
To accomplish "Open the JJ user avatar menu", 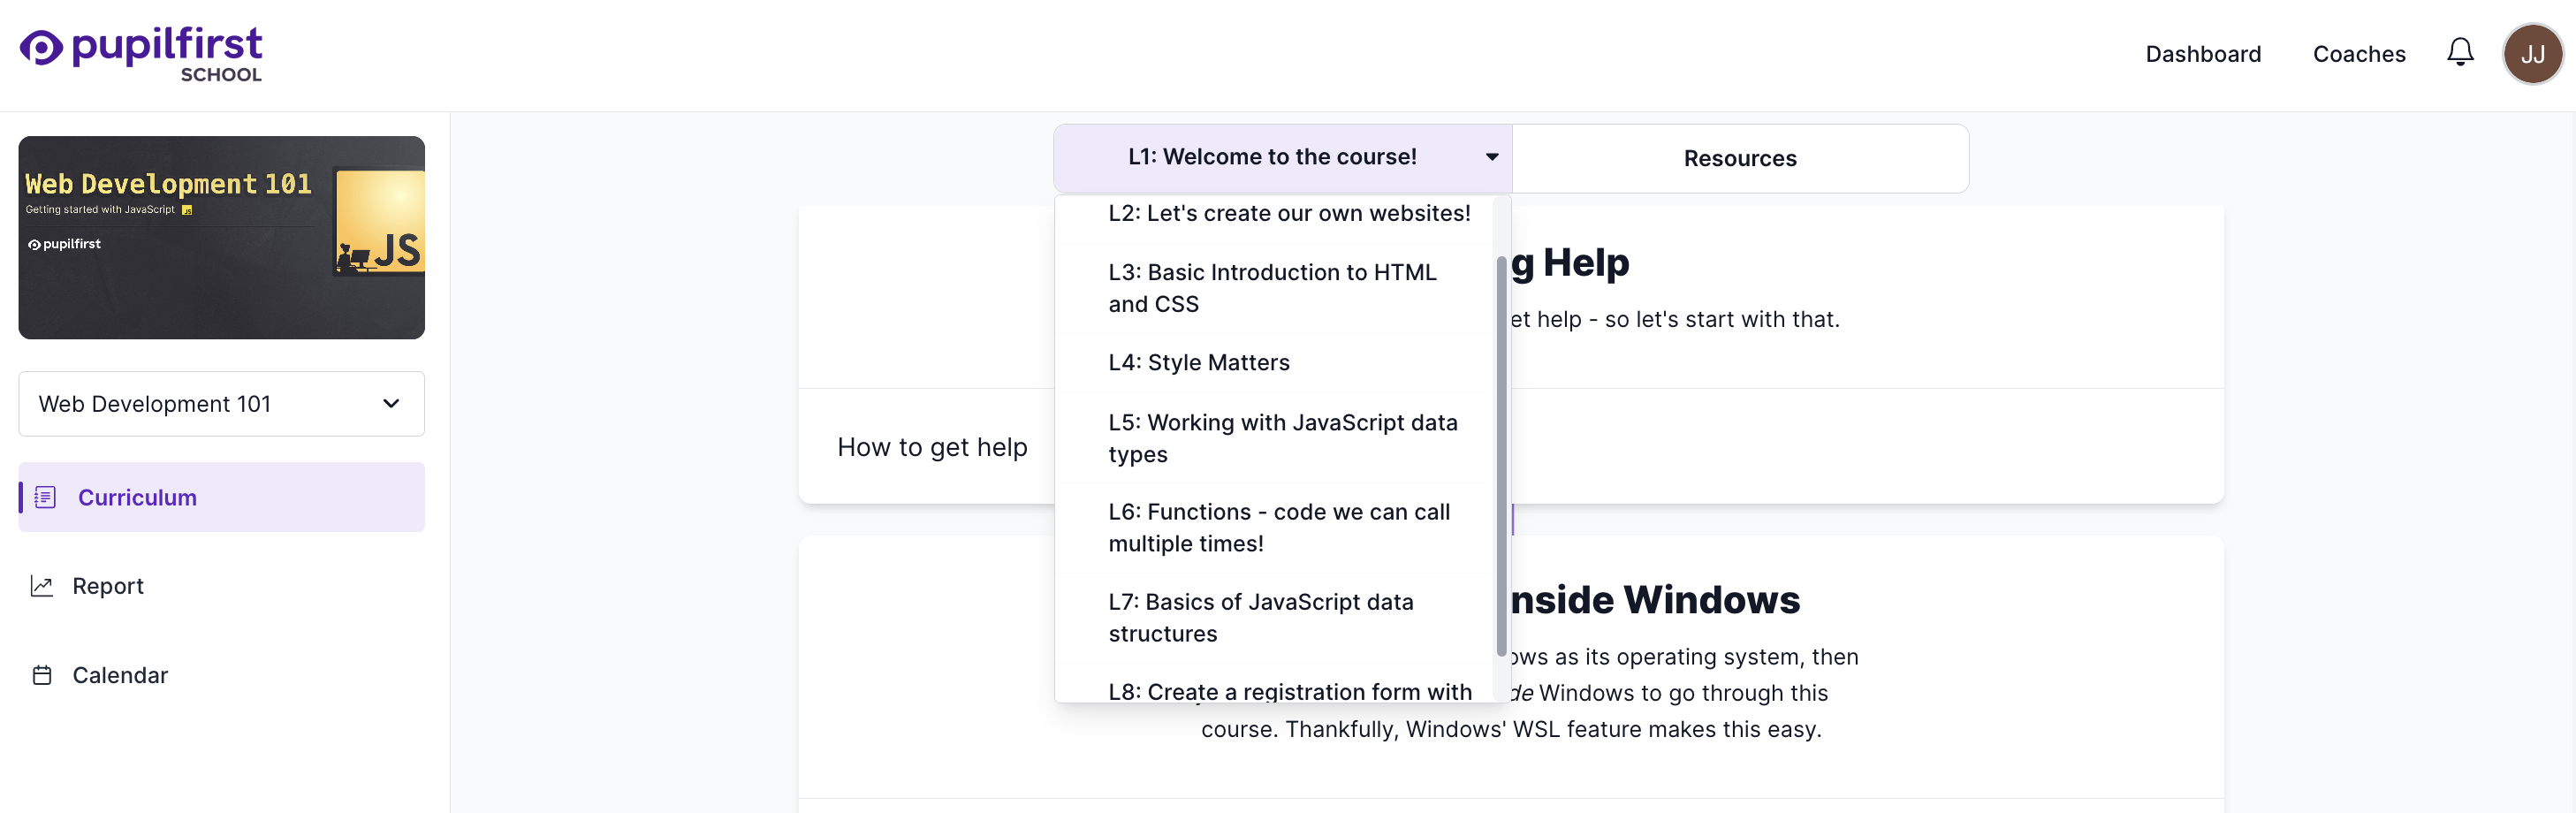I will tap(2531, 54).
